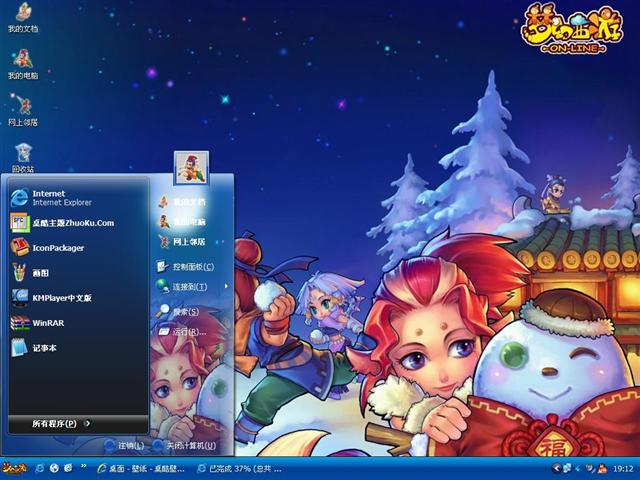Click the 注销(L) log off button
640x480 pixels.
tap(124, 445)
